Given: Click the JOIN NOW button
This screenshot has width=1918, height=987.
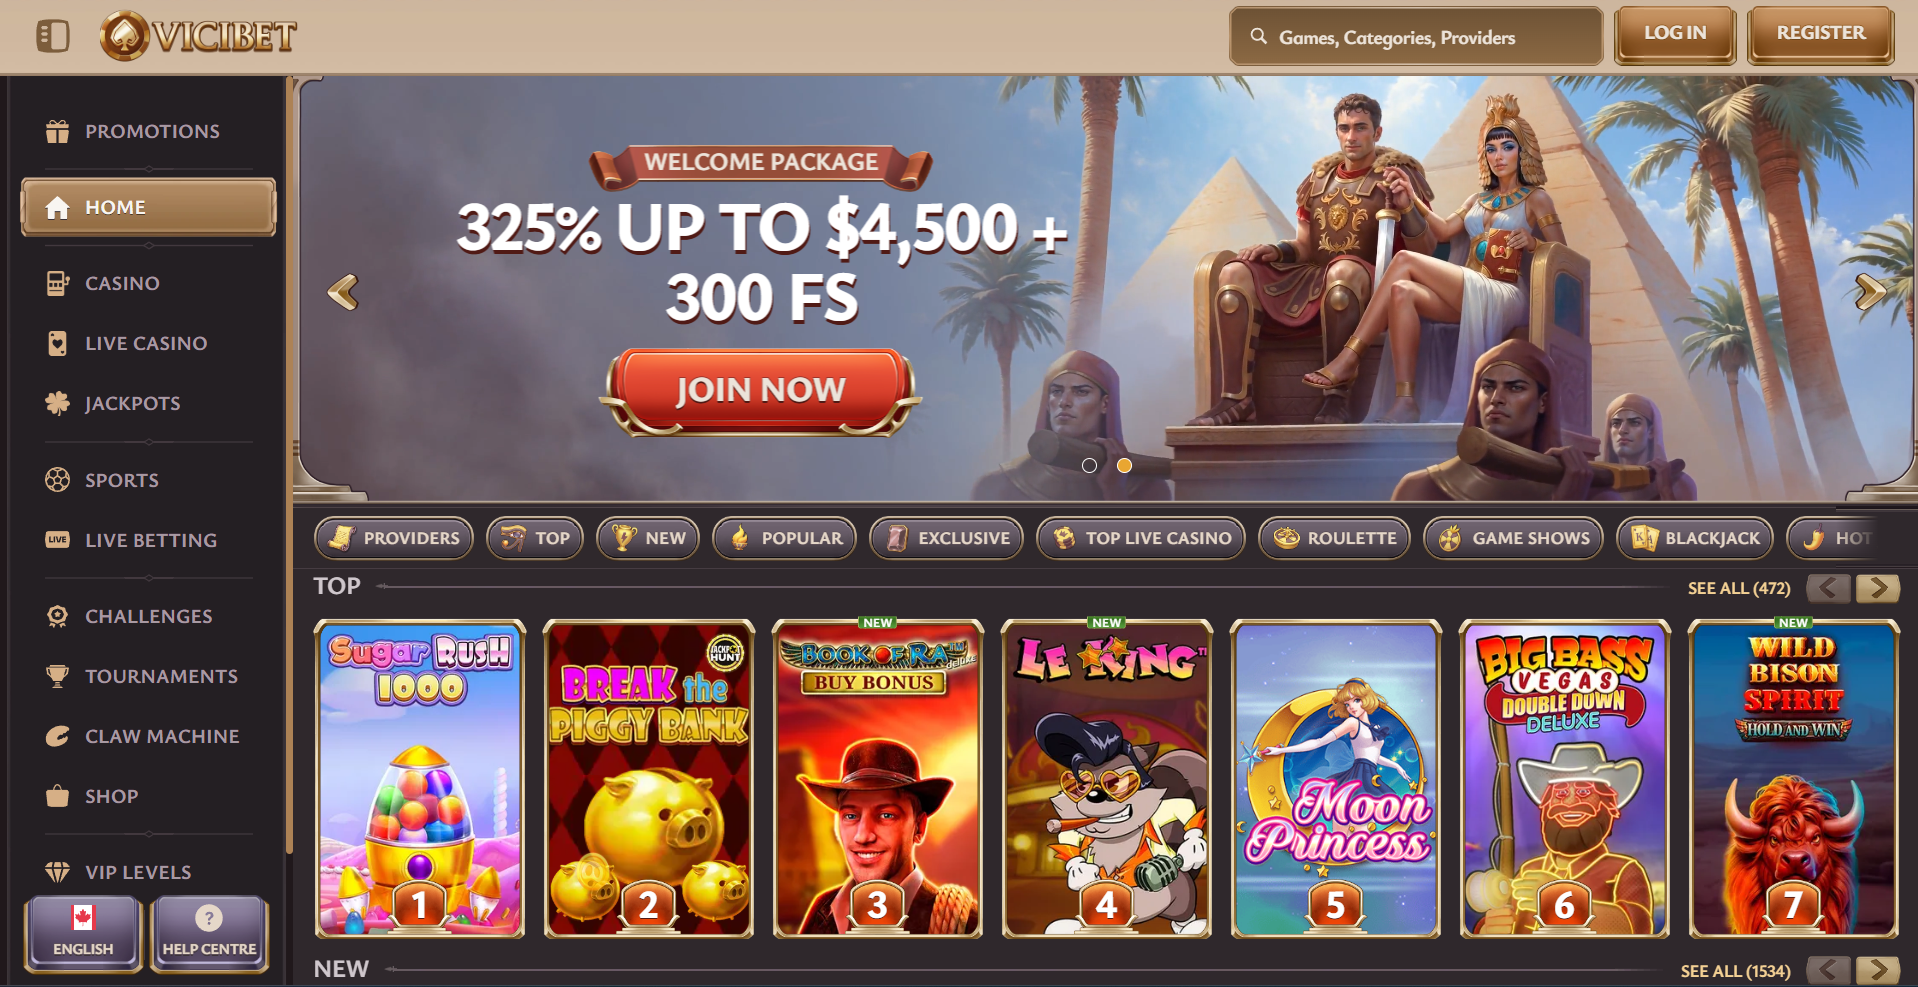Looking at the screenshot, I should pos(760,390).
